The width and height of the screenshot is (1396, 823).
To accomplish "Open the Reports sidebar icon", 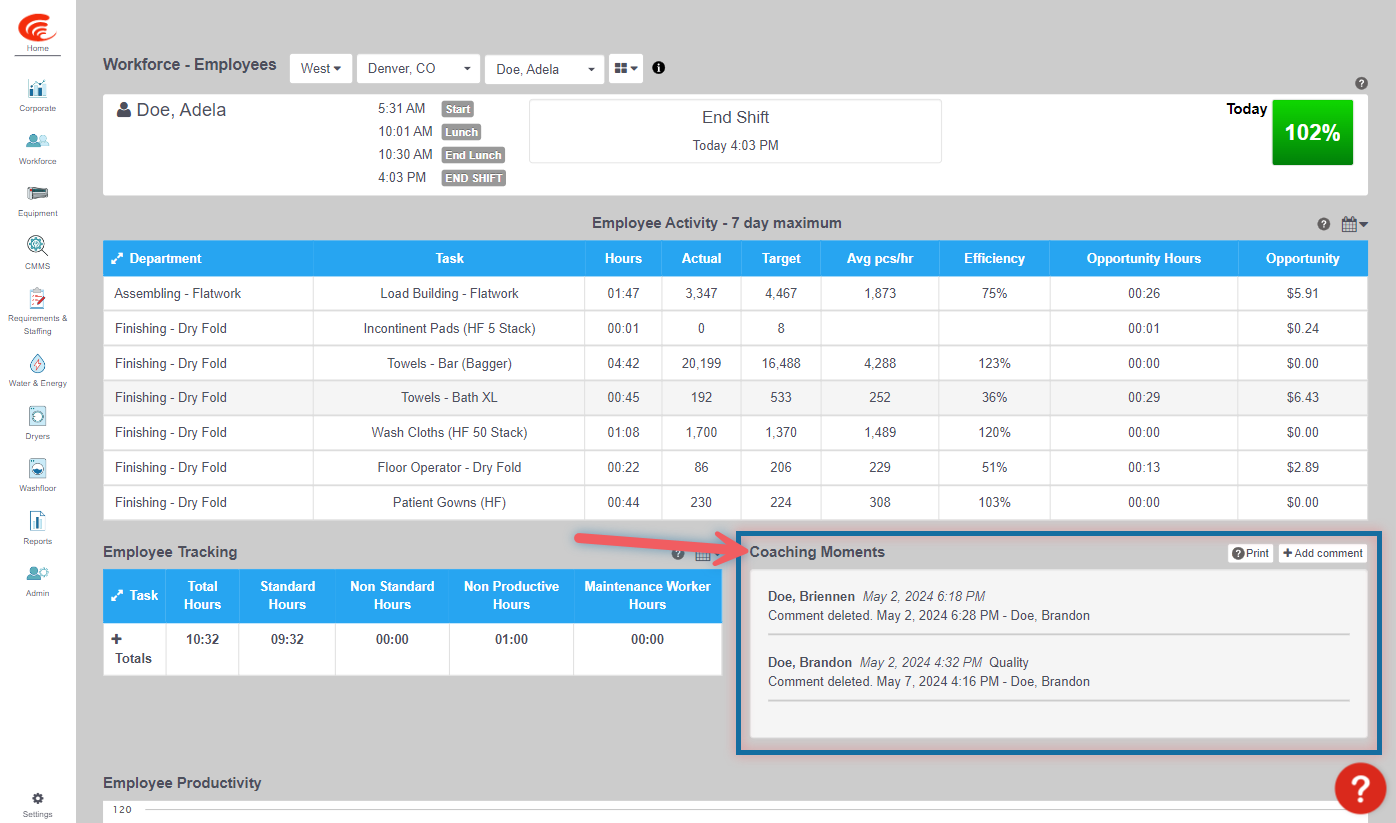I will [x=37, y=528].
